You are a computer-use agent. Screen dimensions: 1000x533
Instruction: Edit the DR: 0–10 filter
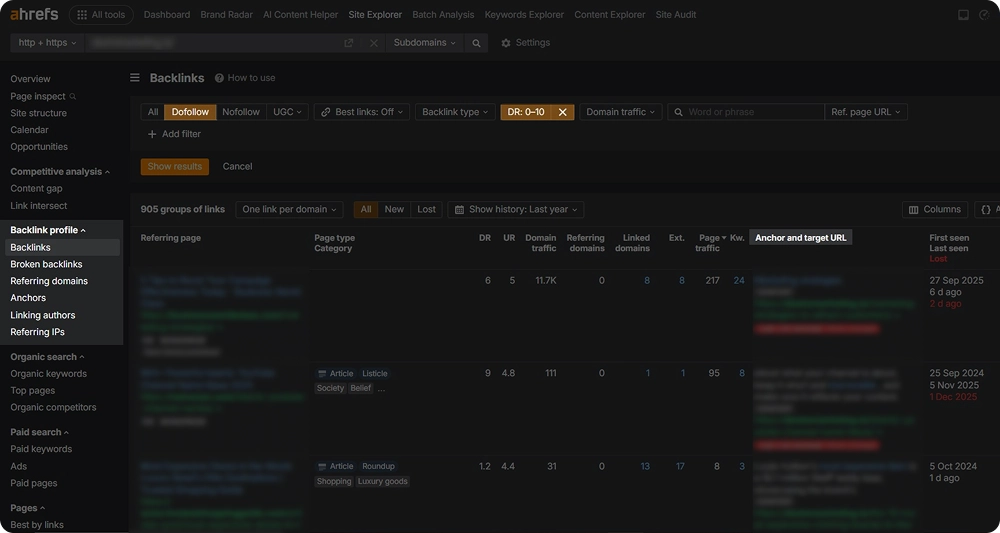coord(526,112)
